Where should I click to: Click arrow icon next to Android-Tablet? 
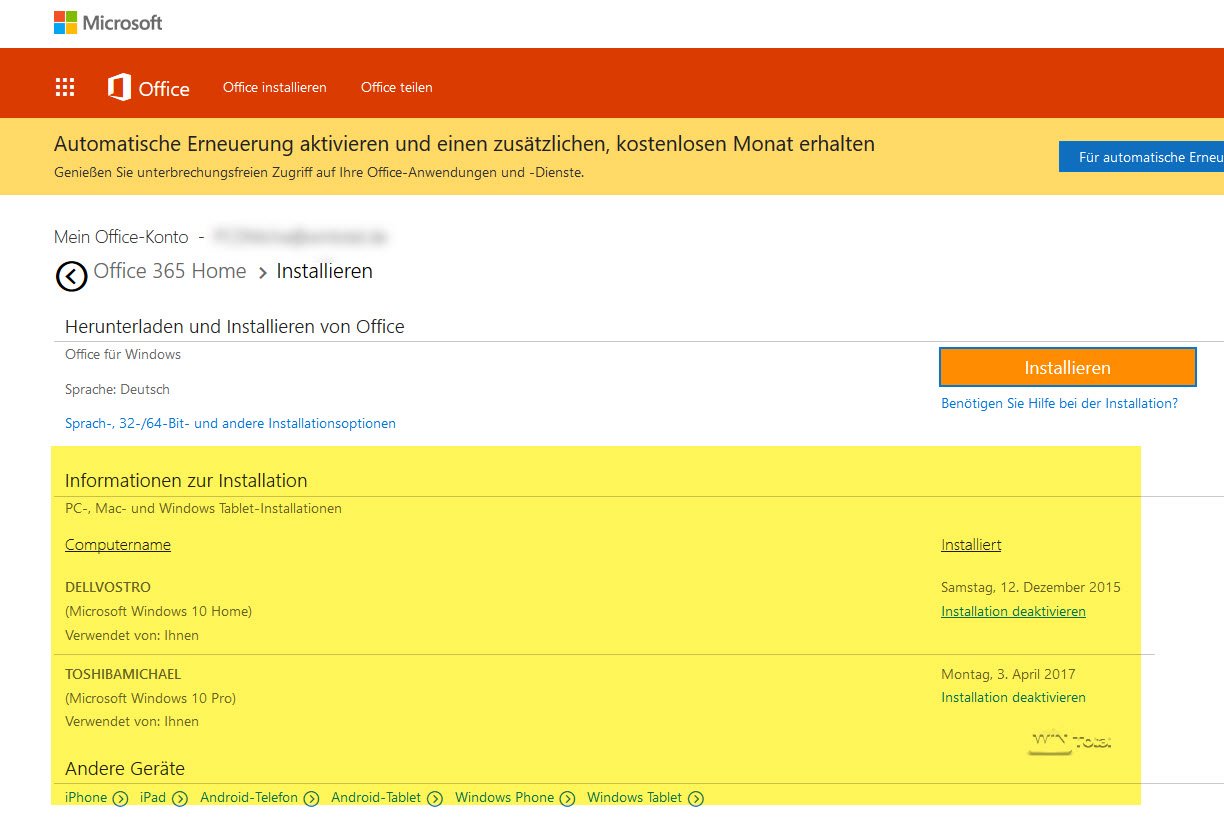[435, 798]
